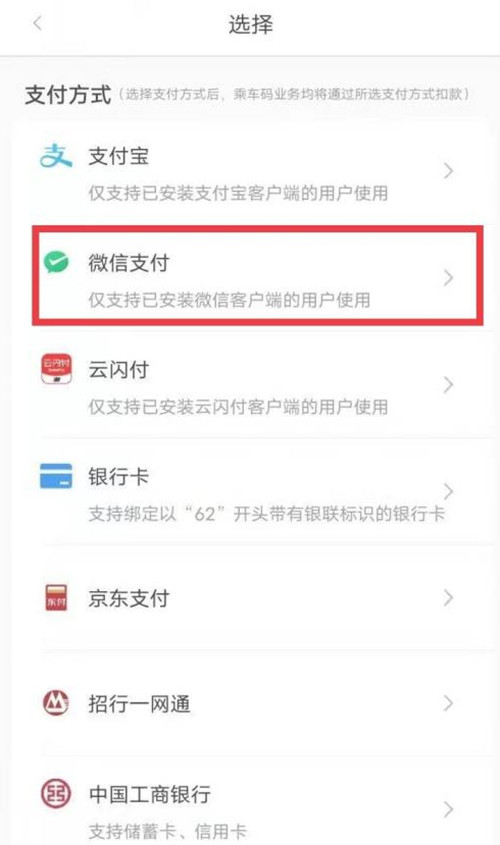Tap the 银行卡 description about 62 cards
The image size is (500, 845).
pos(267,514)
